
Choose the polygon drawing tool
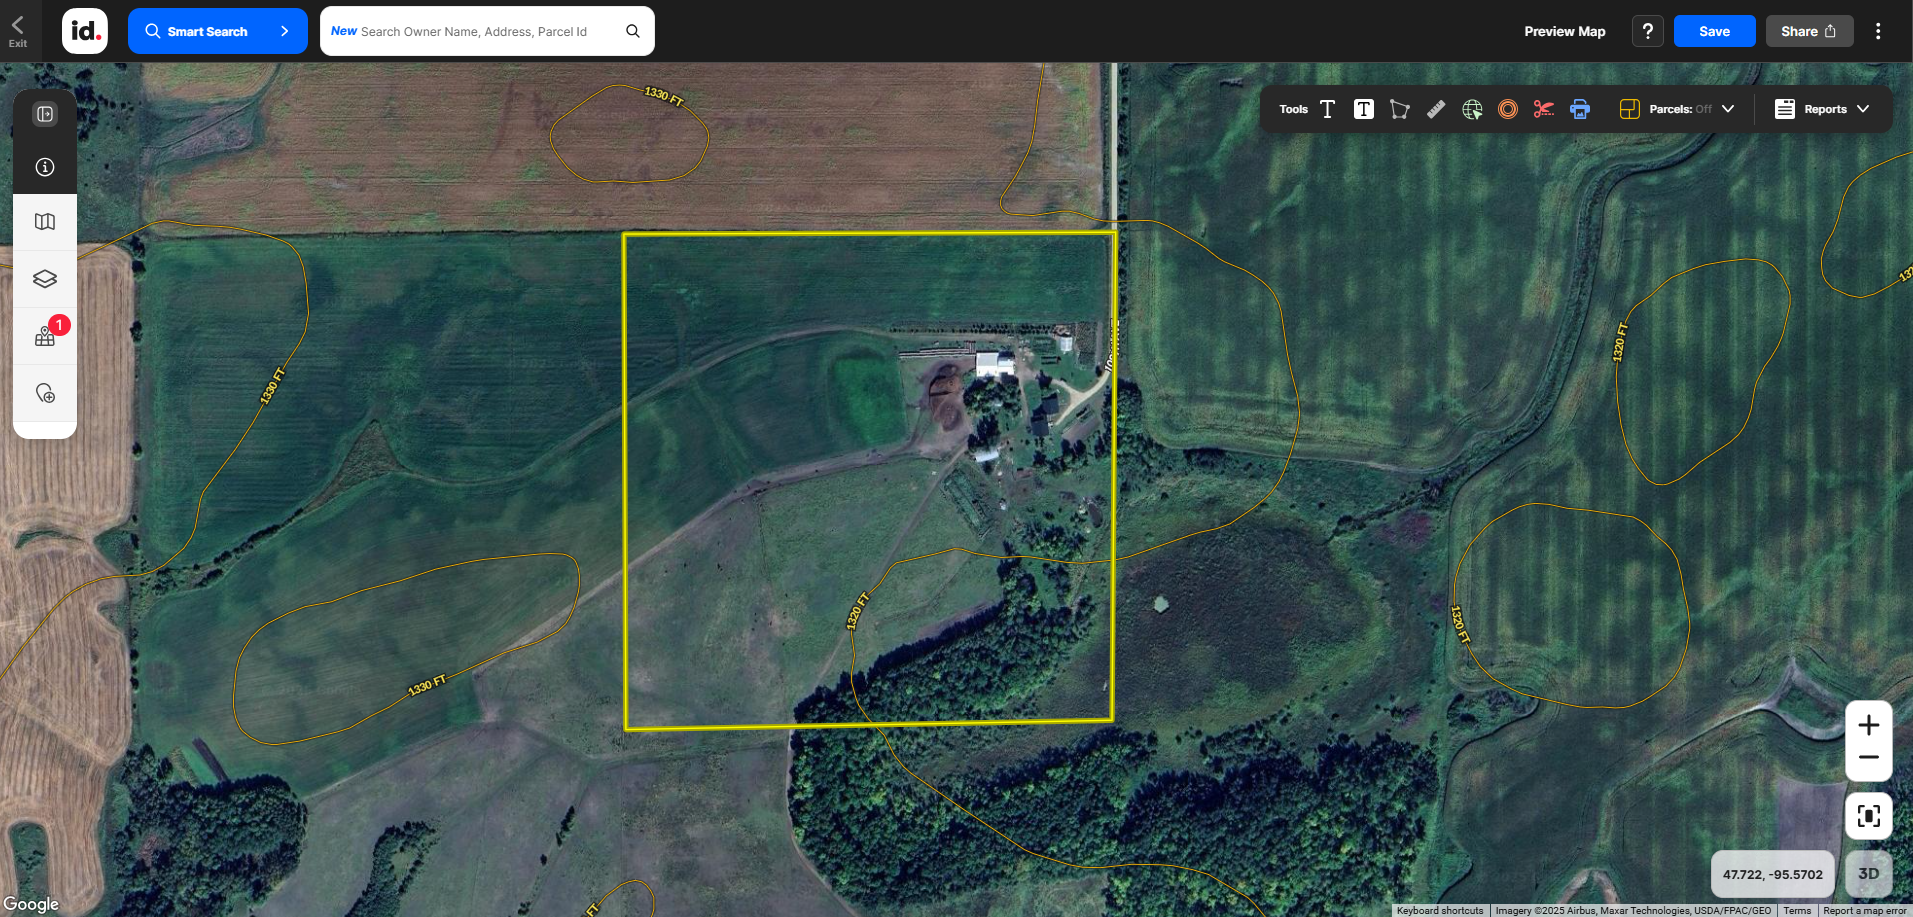(1399, 110)
